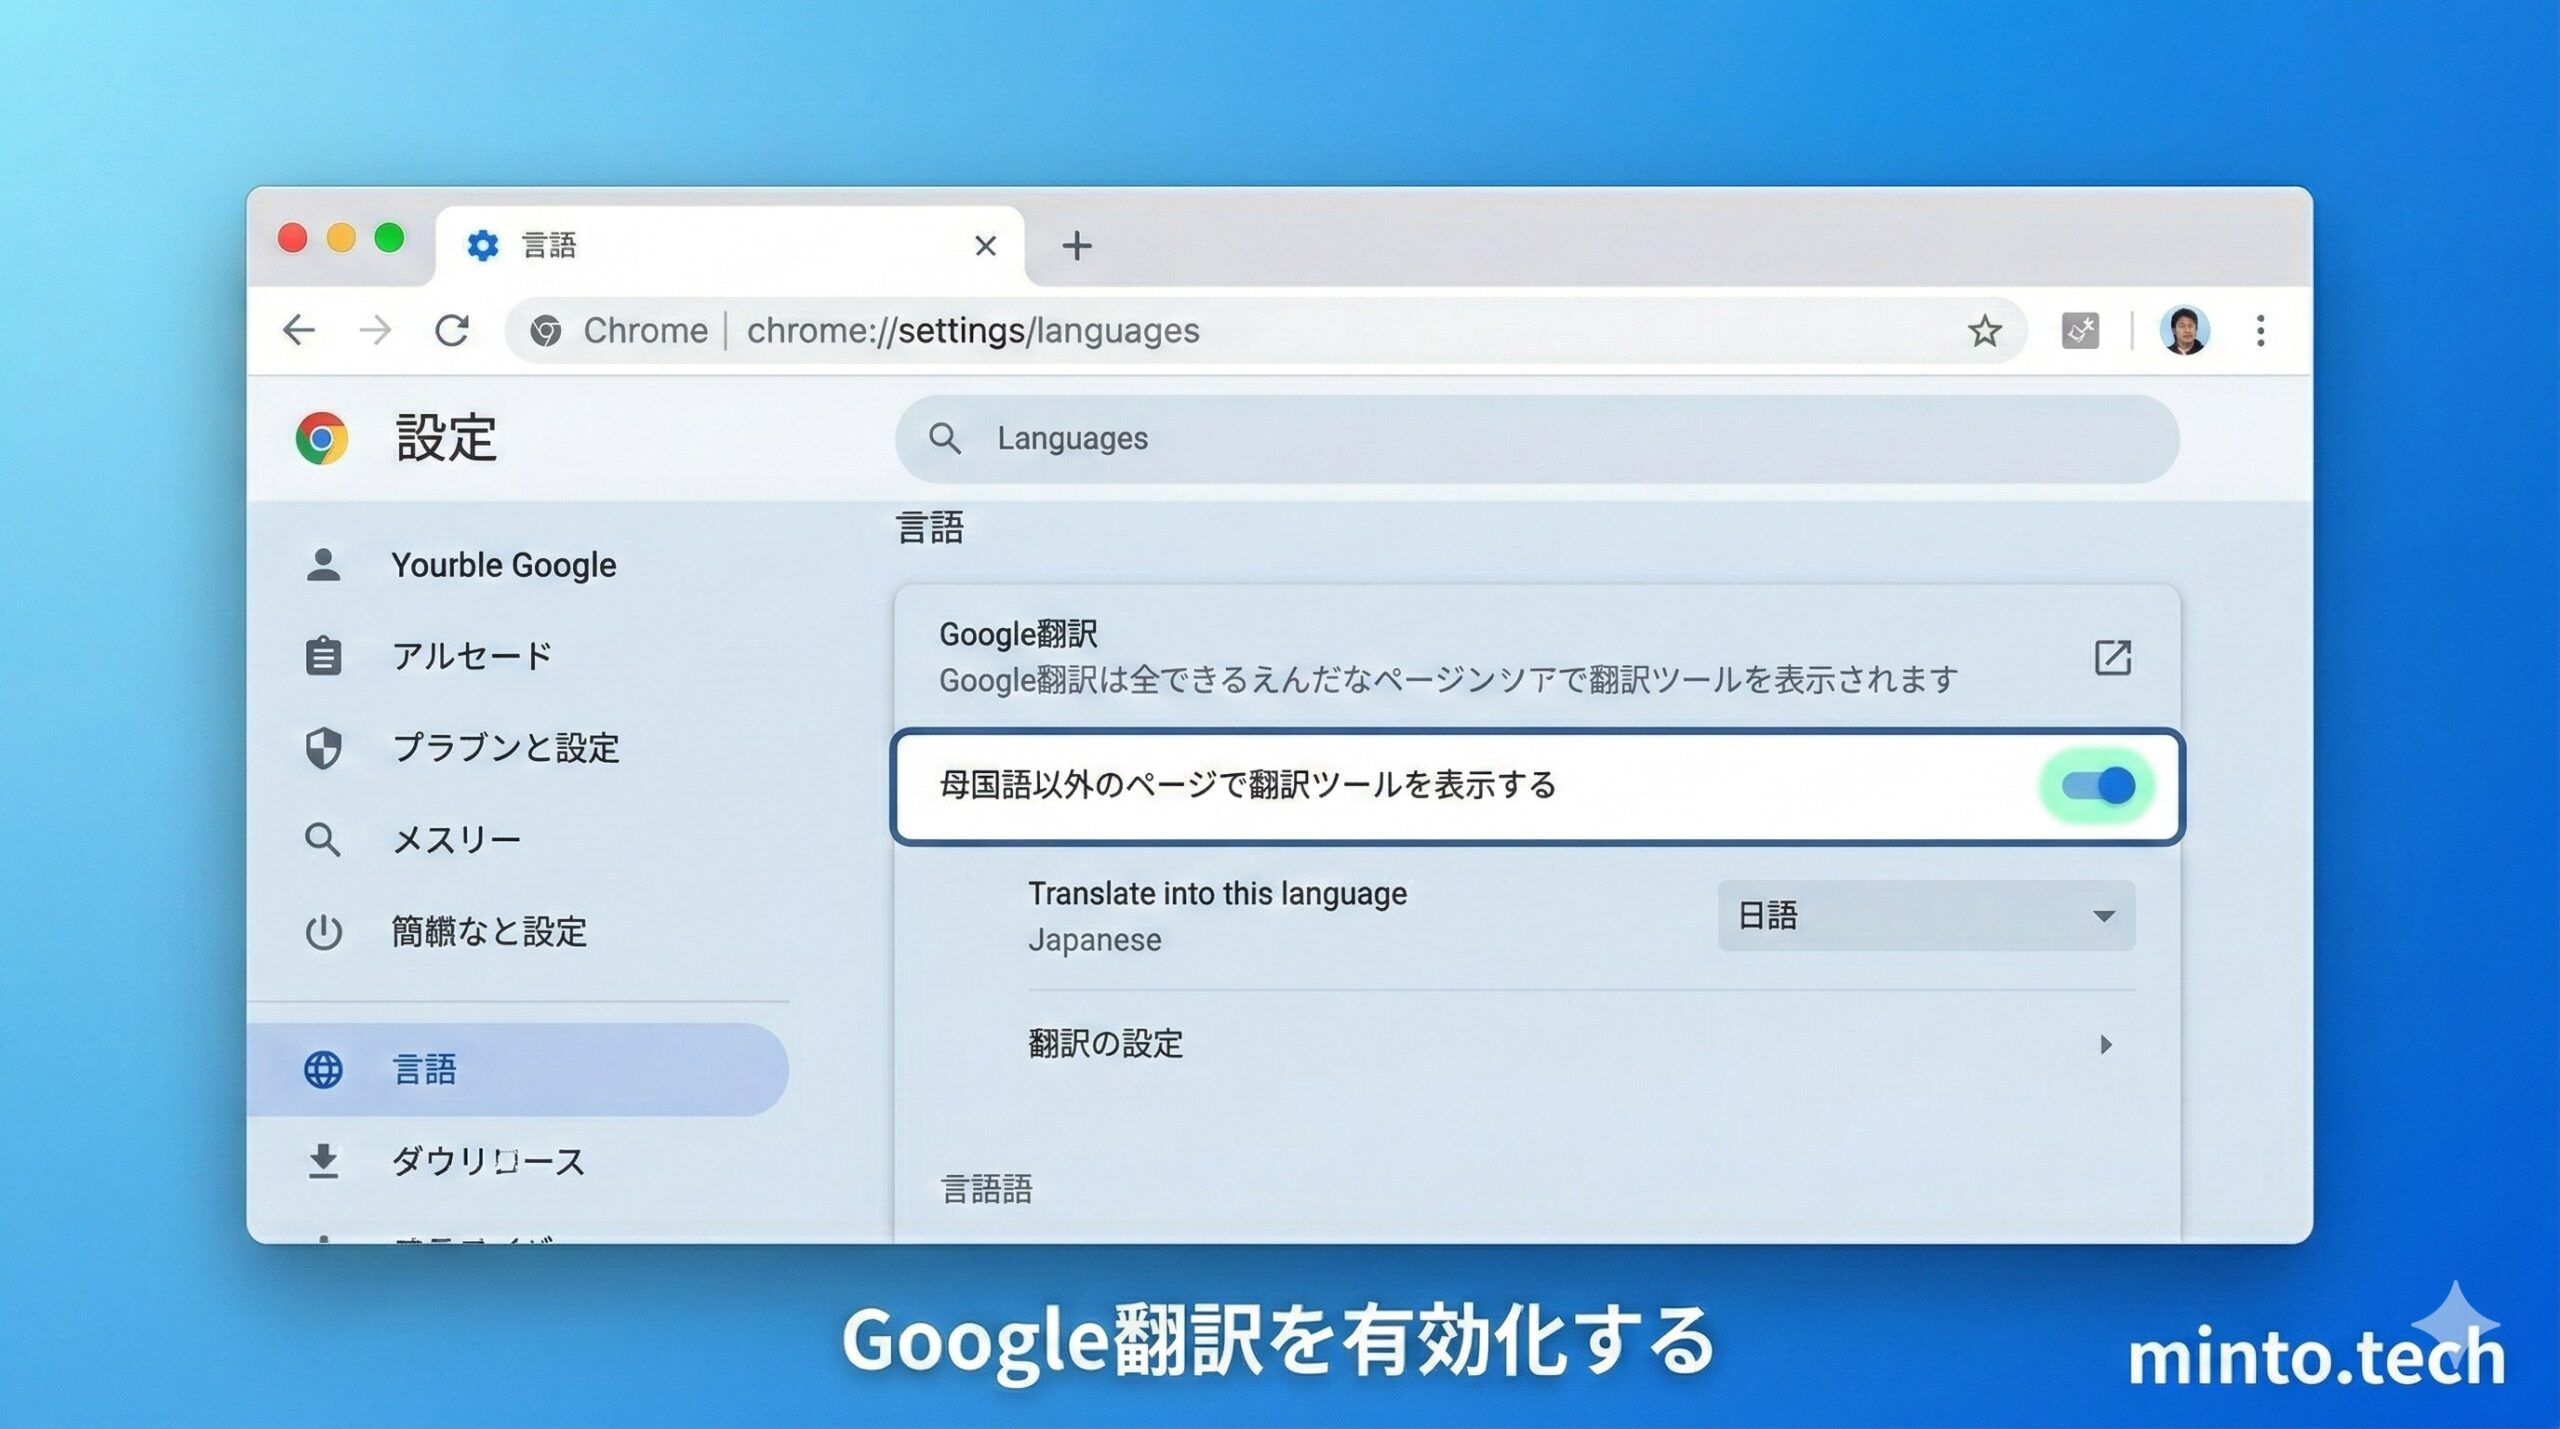The width and height of the screenshot is (2560, 1429).
Task: Navigate back using the back arrow icon
Action: point(297,330)
